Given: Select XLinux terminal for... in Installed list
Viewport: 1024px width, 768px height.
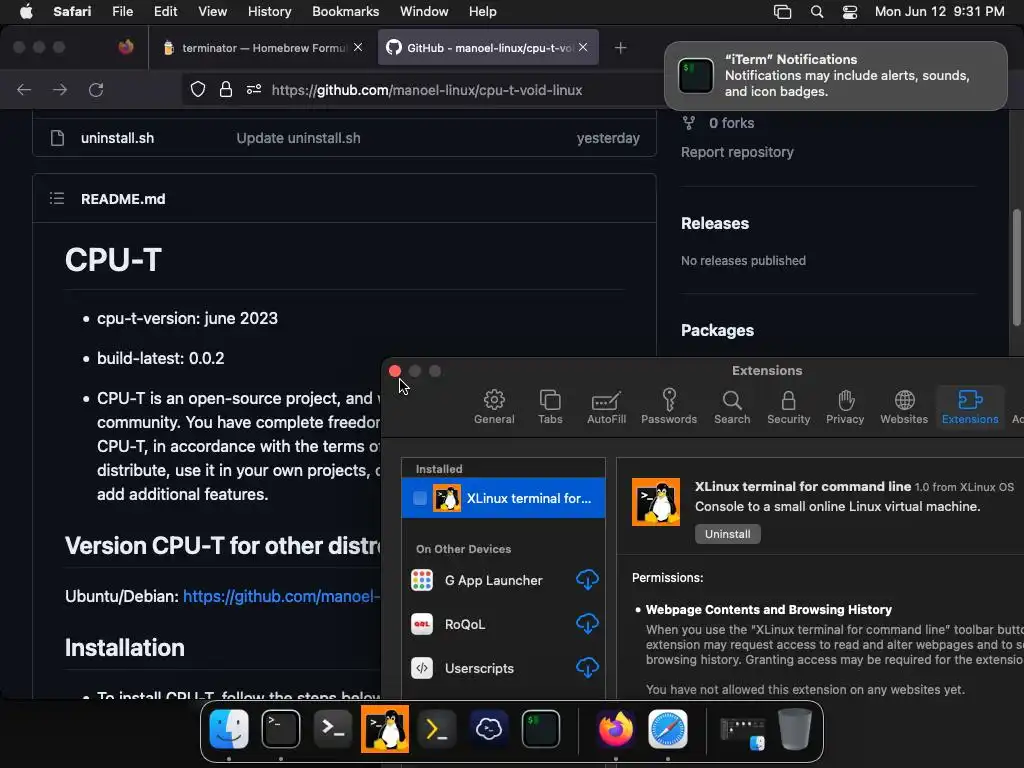Looking at the screenshot, I should (x=503, y=498).
